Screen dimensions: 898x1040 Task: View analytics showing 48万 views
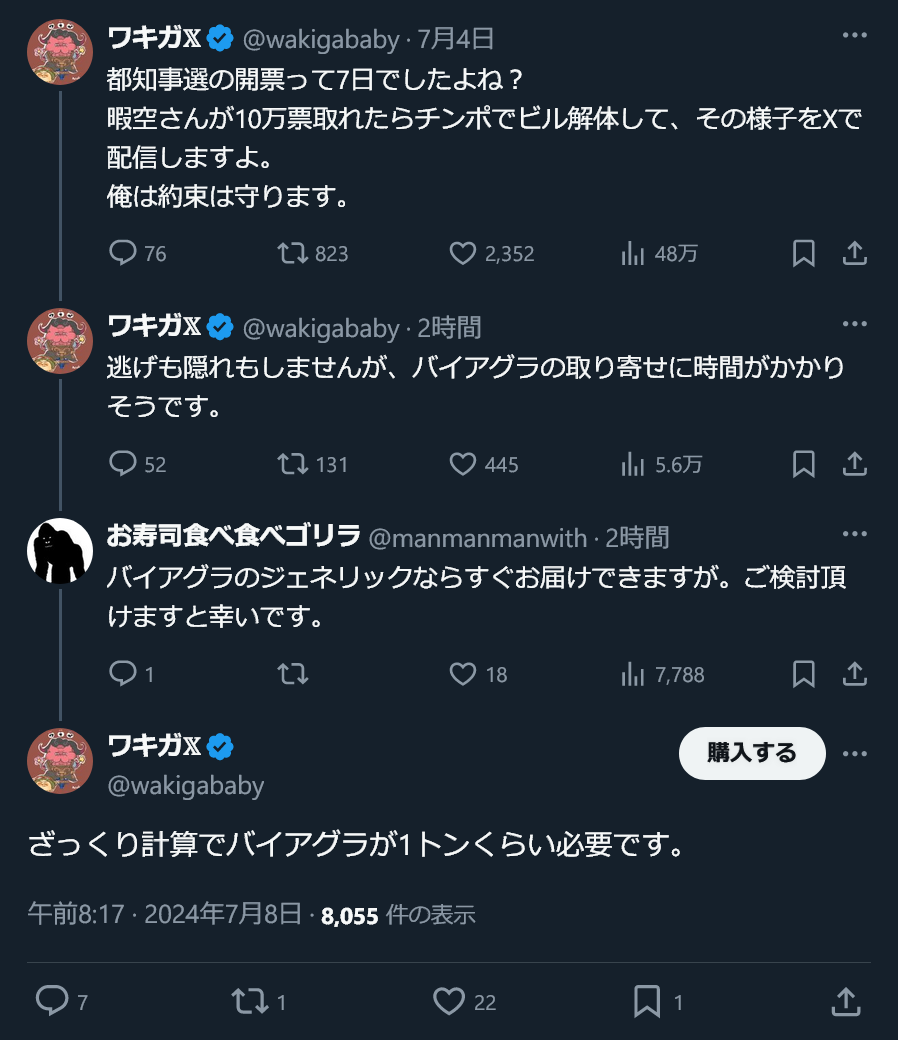[633, 253]
